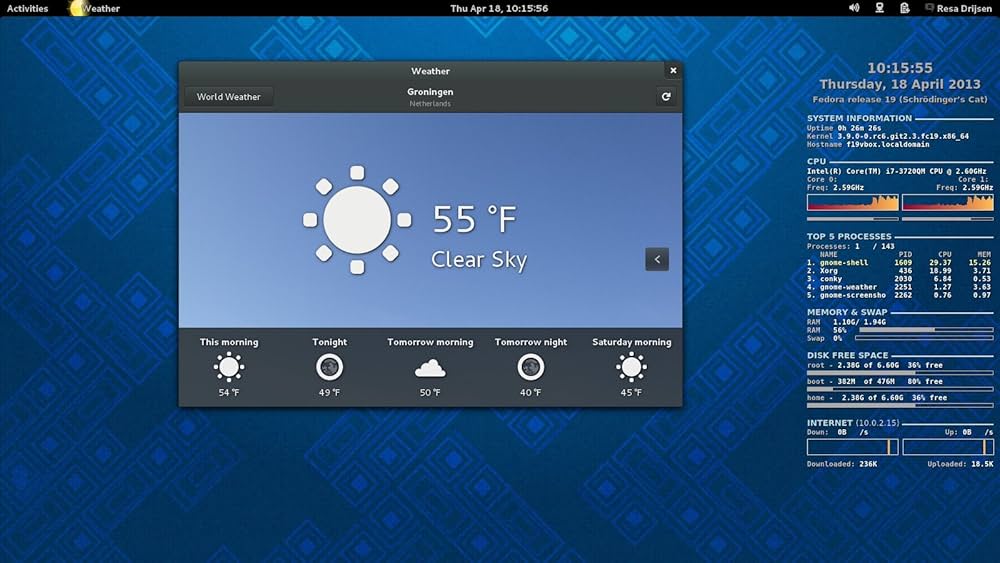The height and width of the screenshot is (563, 1000).
Task: Click the Clear Sky condition text
Action: (x=480, y=260)
